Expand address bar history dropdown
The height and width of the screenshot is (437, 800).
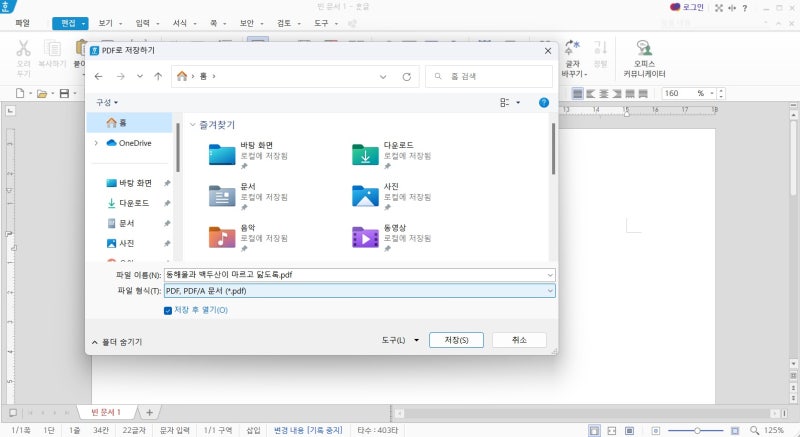383,76
